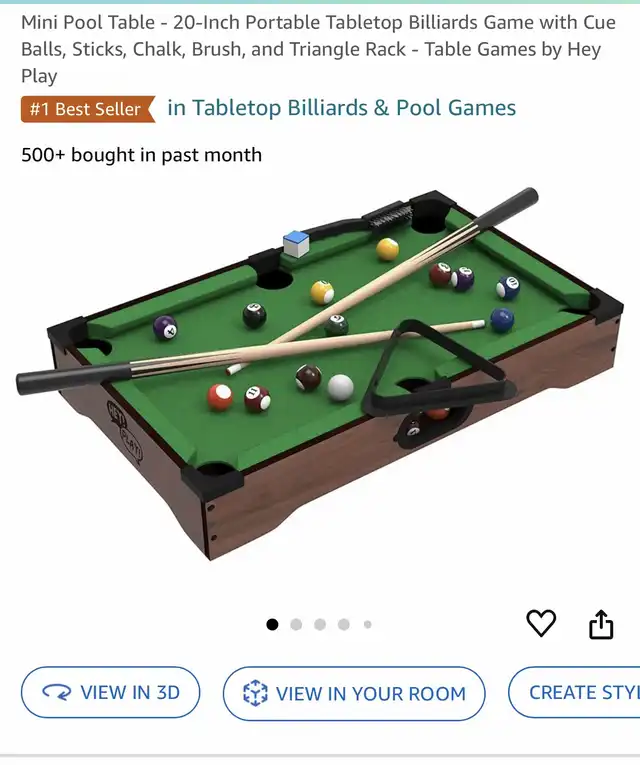
Task: Click the cube icon in View in Your Room
Action: [x=255, y=693]
